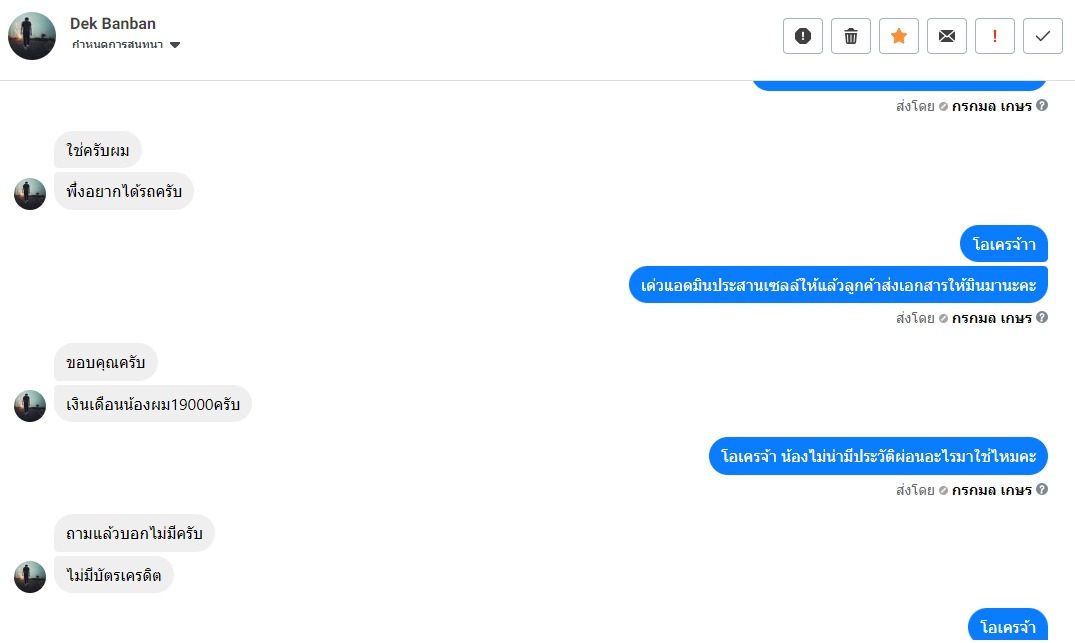Mark conversation done with the checkmark button
The image size is (1075, 643).
coord(1043,36)
